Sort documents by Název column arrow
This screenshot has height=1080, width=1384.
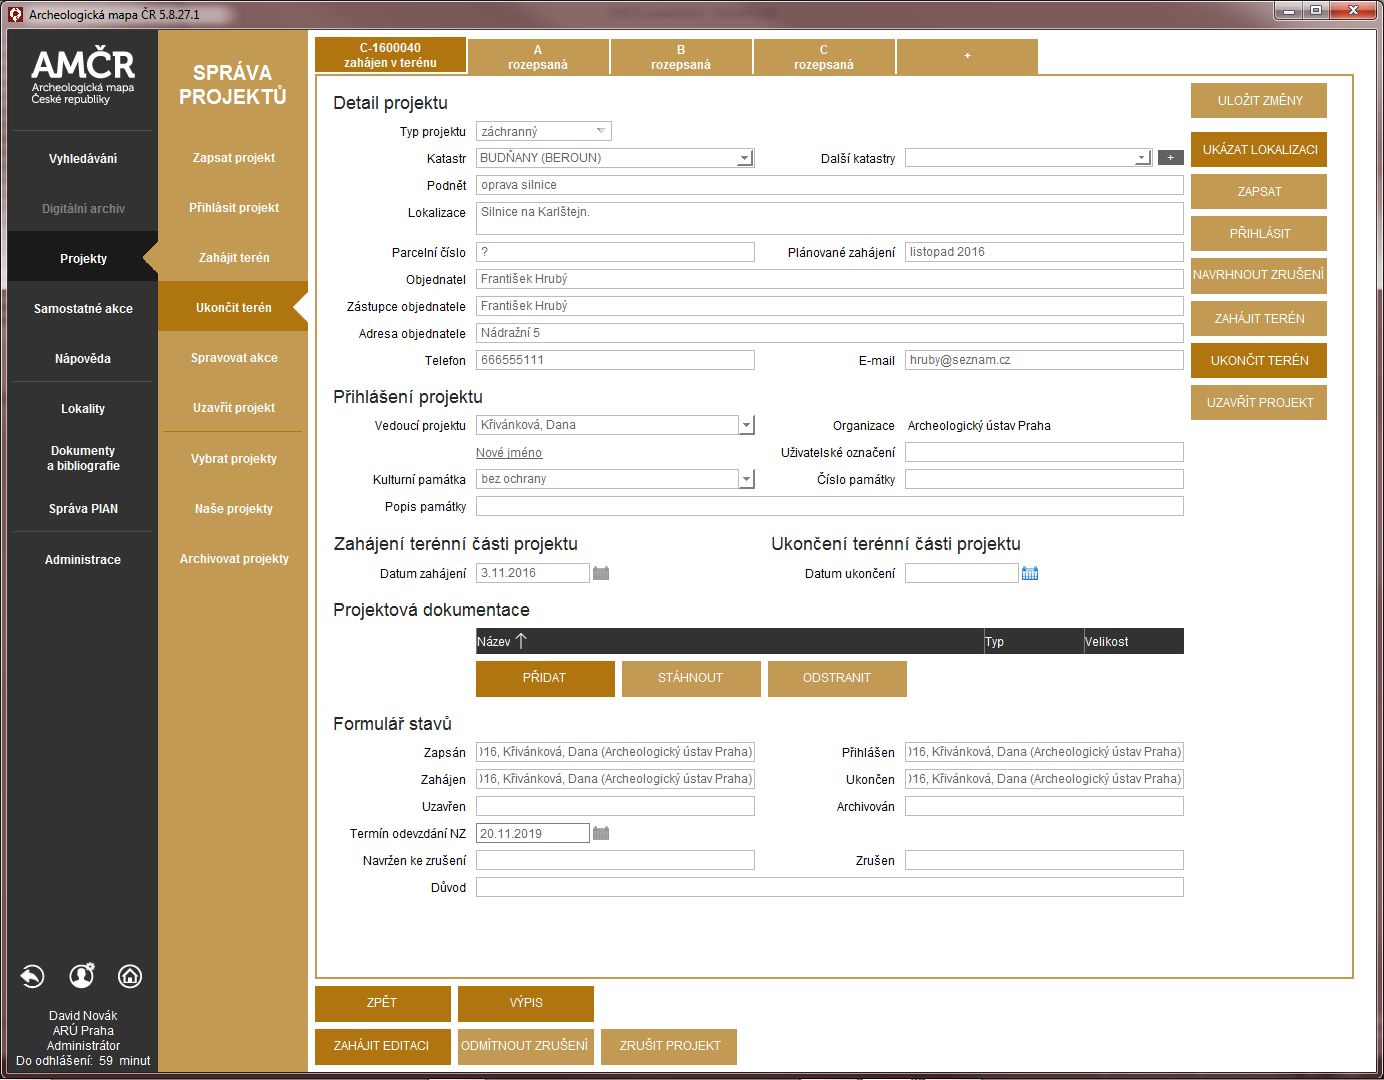tap(521, 641)
